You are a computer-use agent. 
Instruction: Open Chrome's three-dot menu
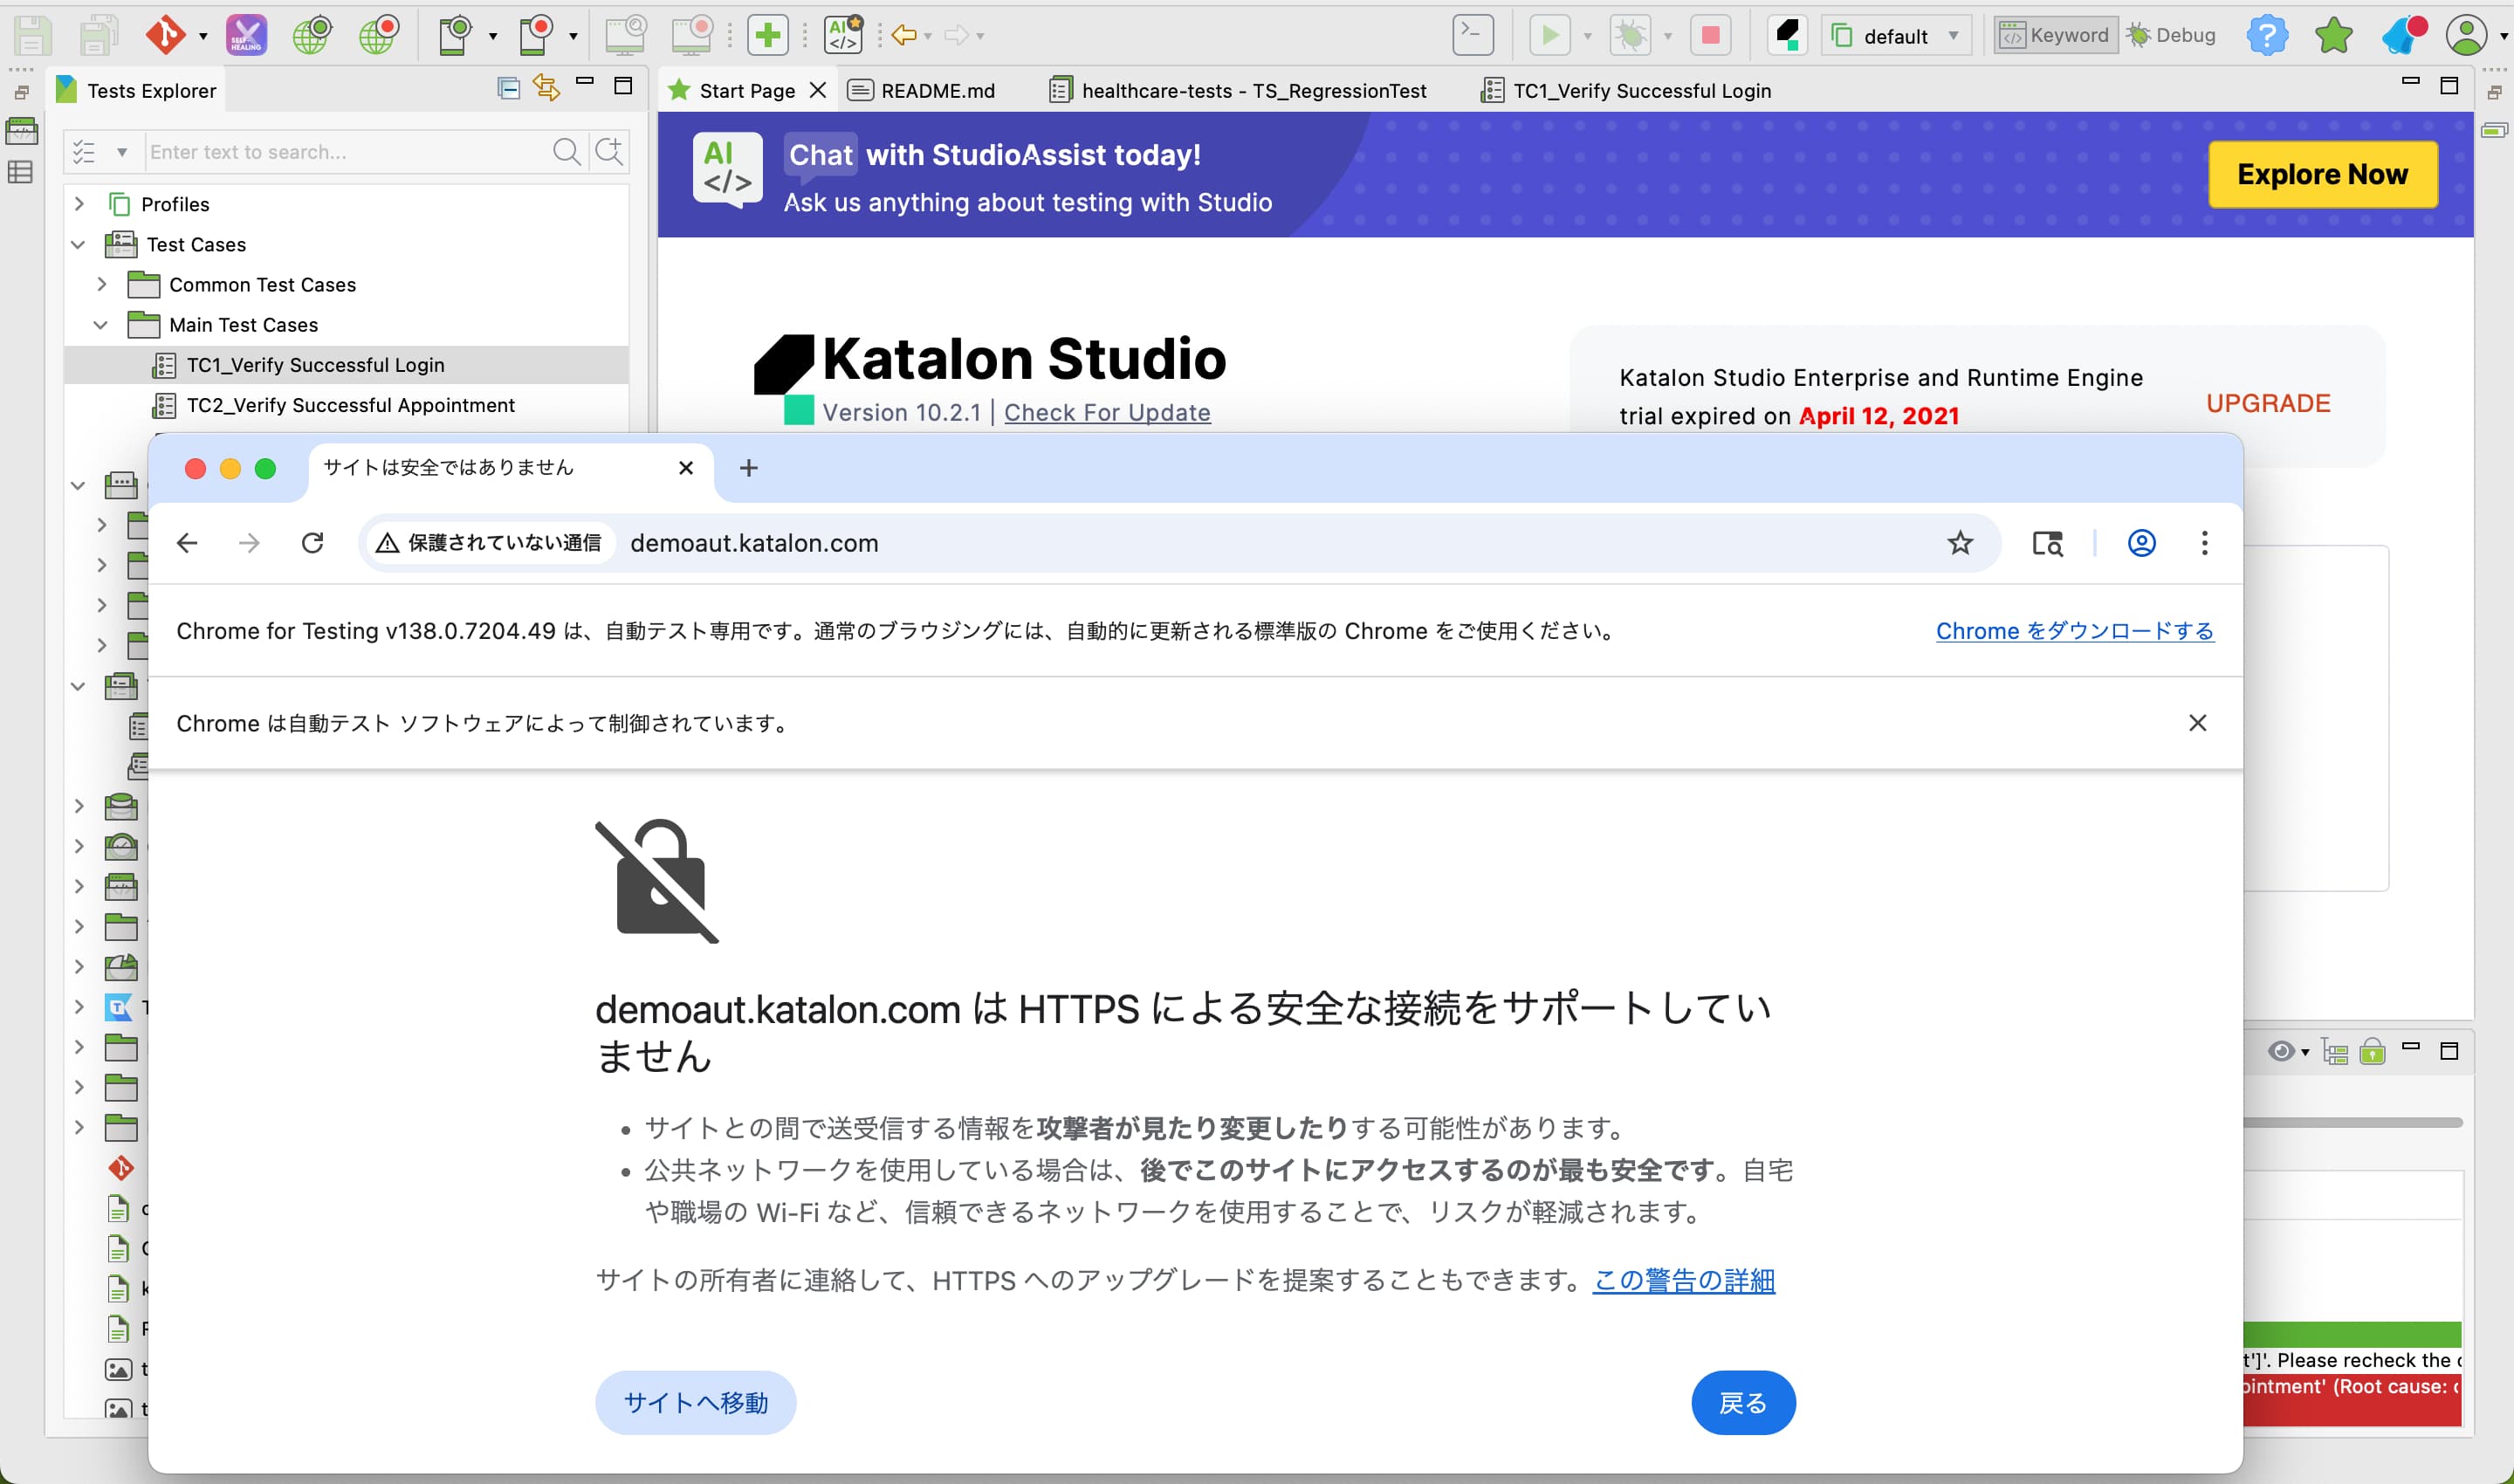(x=2204, y=542)
